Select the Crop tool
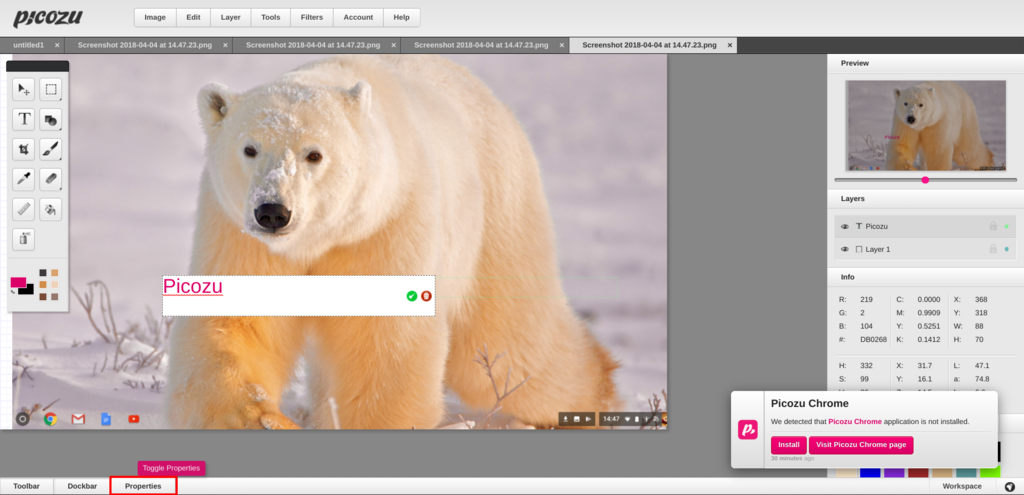 [x=24, y=150]
